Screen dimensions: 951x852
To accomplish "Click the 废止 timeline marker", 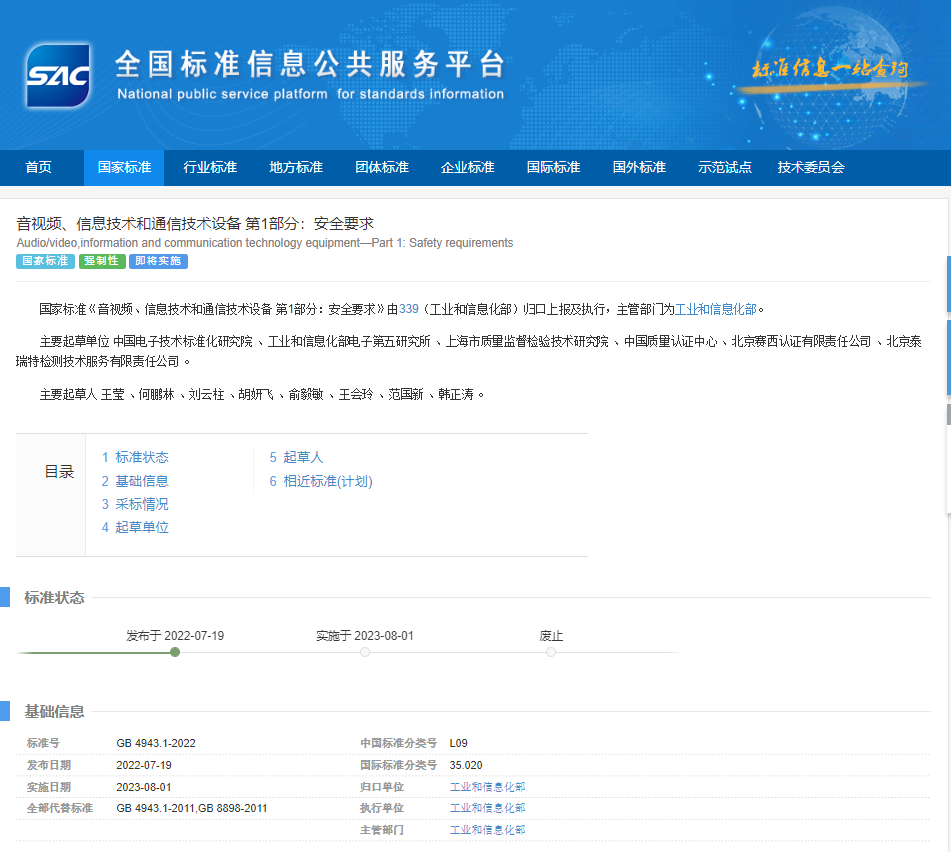I will point(550,652).
